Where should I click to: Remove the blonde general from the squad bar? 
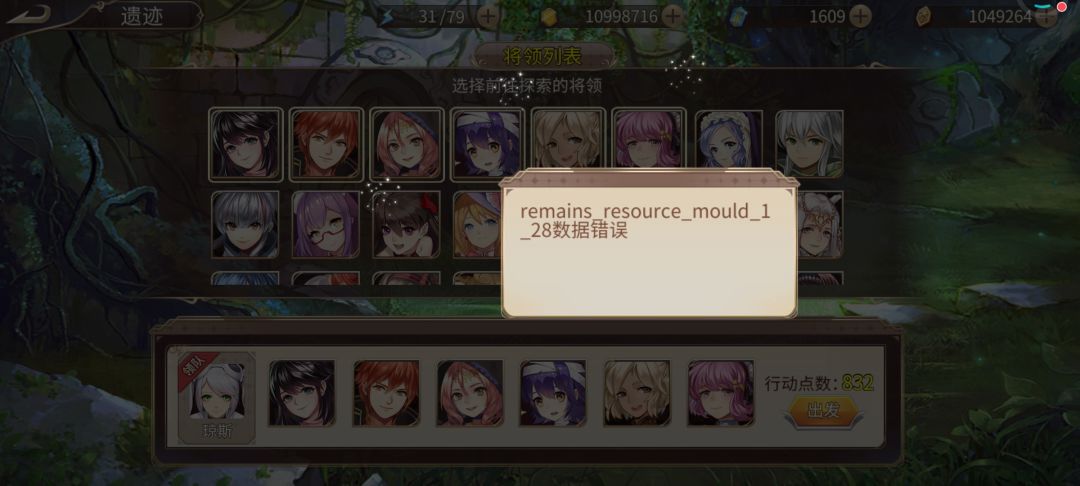pyautogui.click(x=637, y=393)
